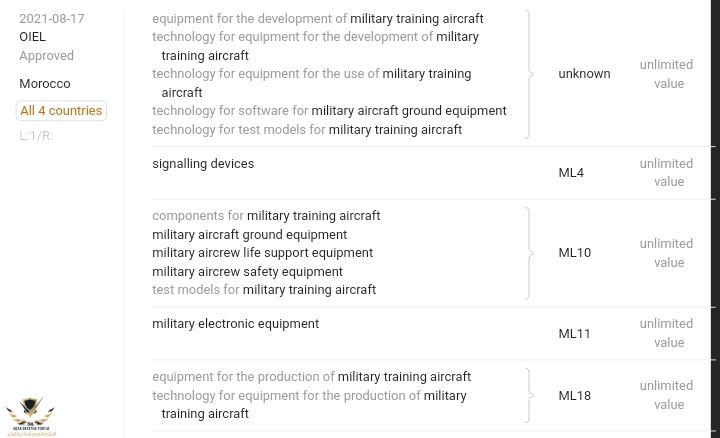Click the ML11 rating code
Image resolution: width=720 pixels, height=438 pixels.
coord(574,333)
